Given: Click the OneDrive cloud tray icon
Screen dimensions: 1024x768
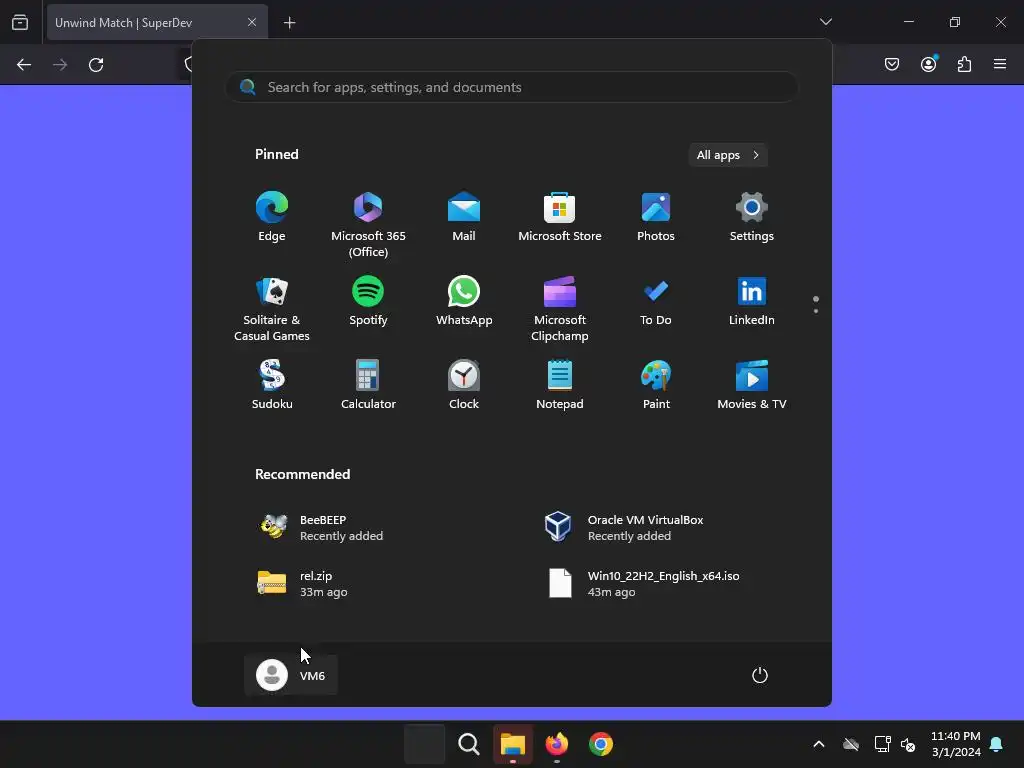Looking at the screenshot, I should pos(851,744).
